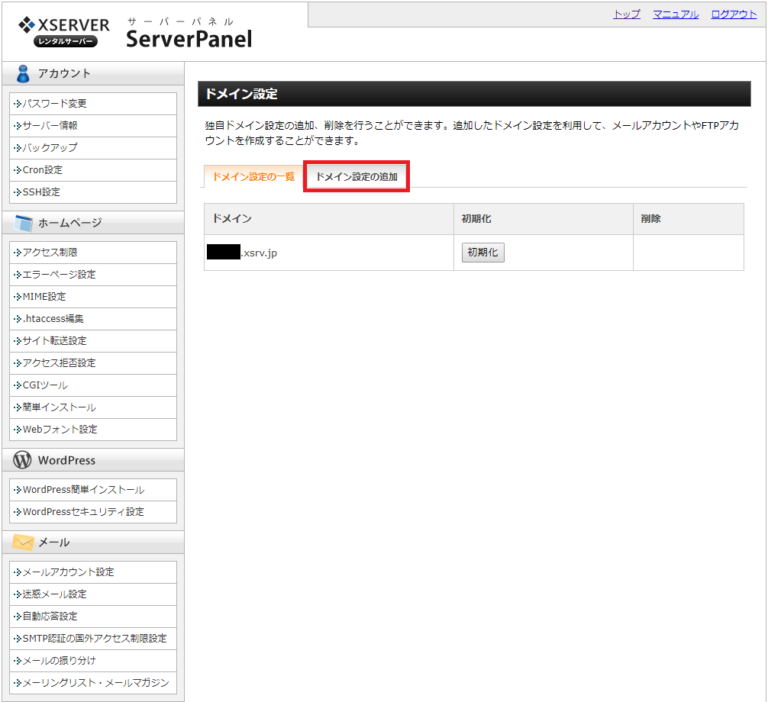Open パスワード変更 in the sidebar

point(55,103)
